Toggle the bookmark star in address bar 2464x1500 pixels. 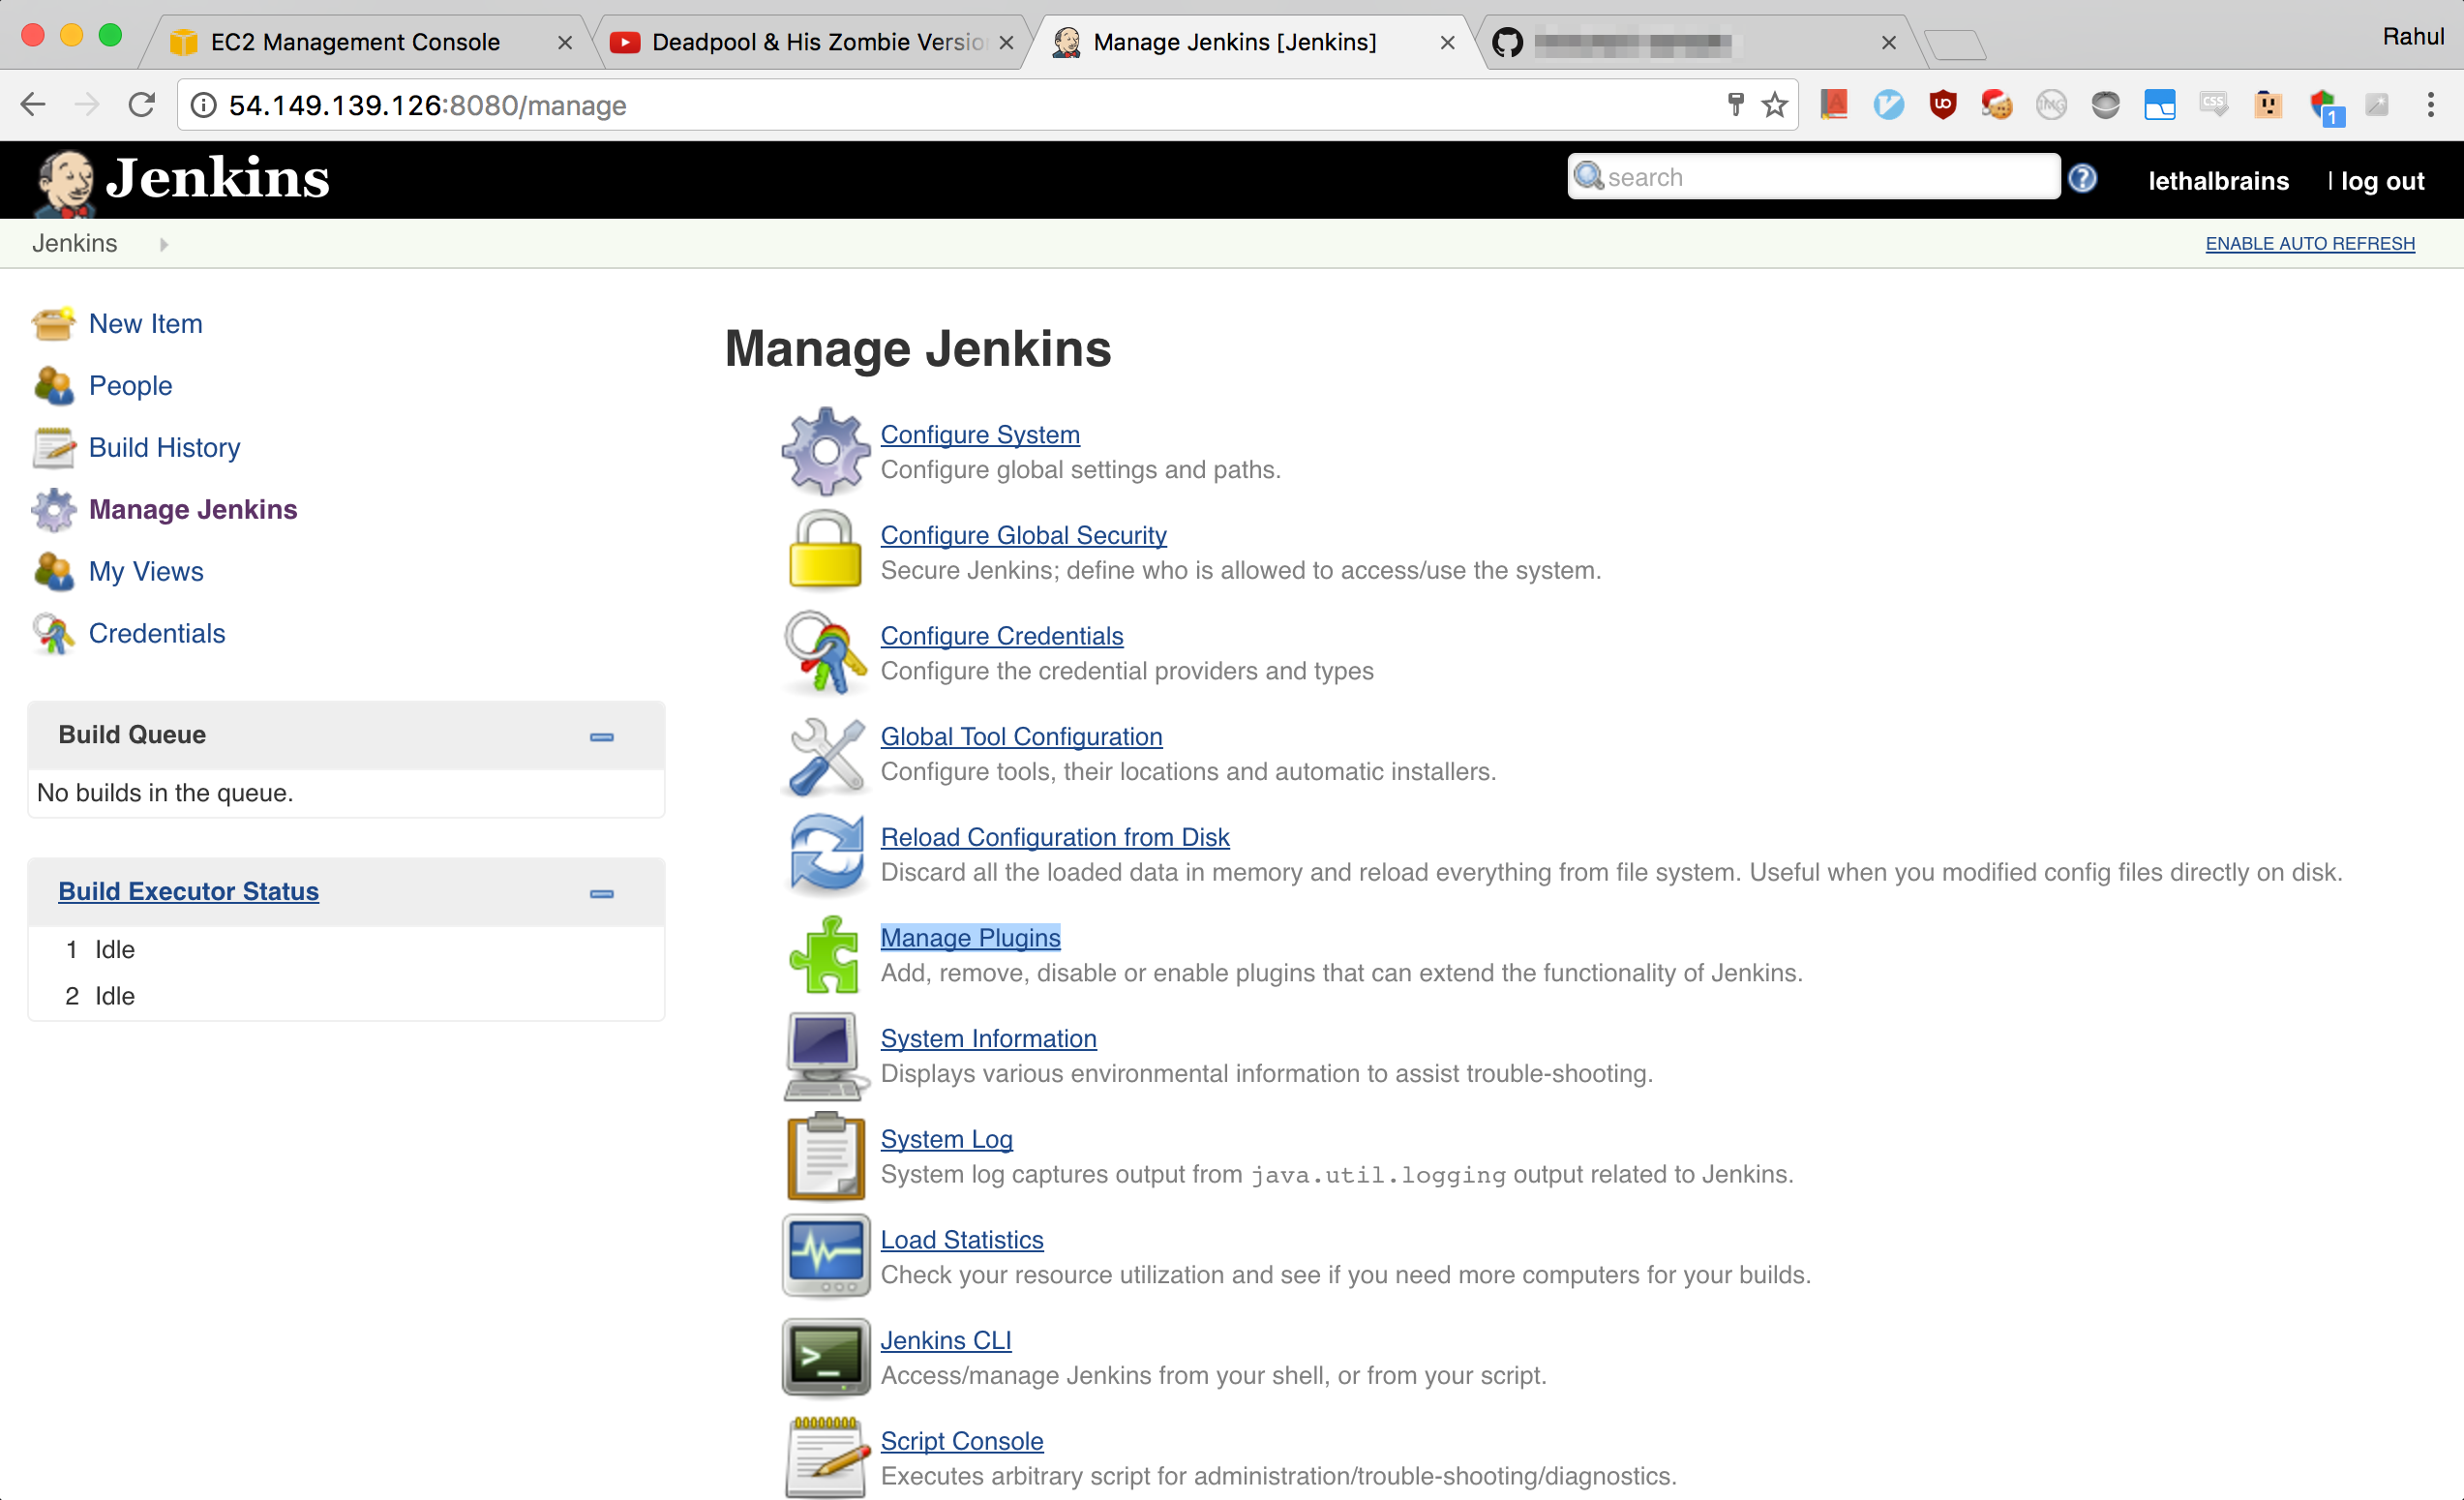pos(1774,104)
